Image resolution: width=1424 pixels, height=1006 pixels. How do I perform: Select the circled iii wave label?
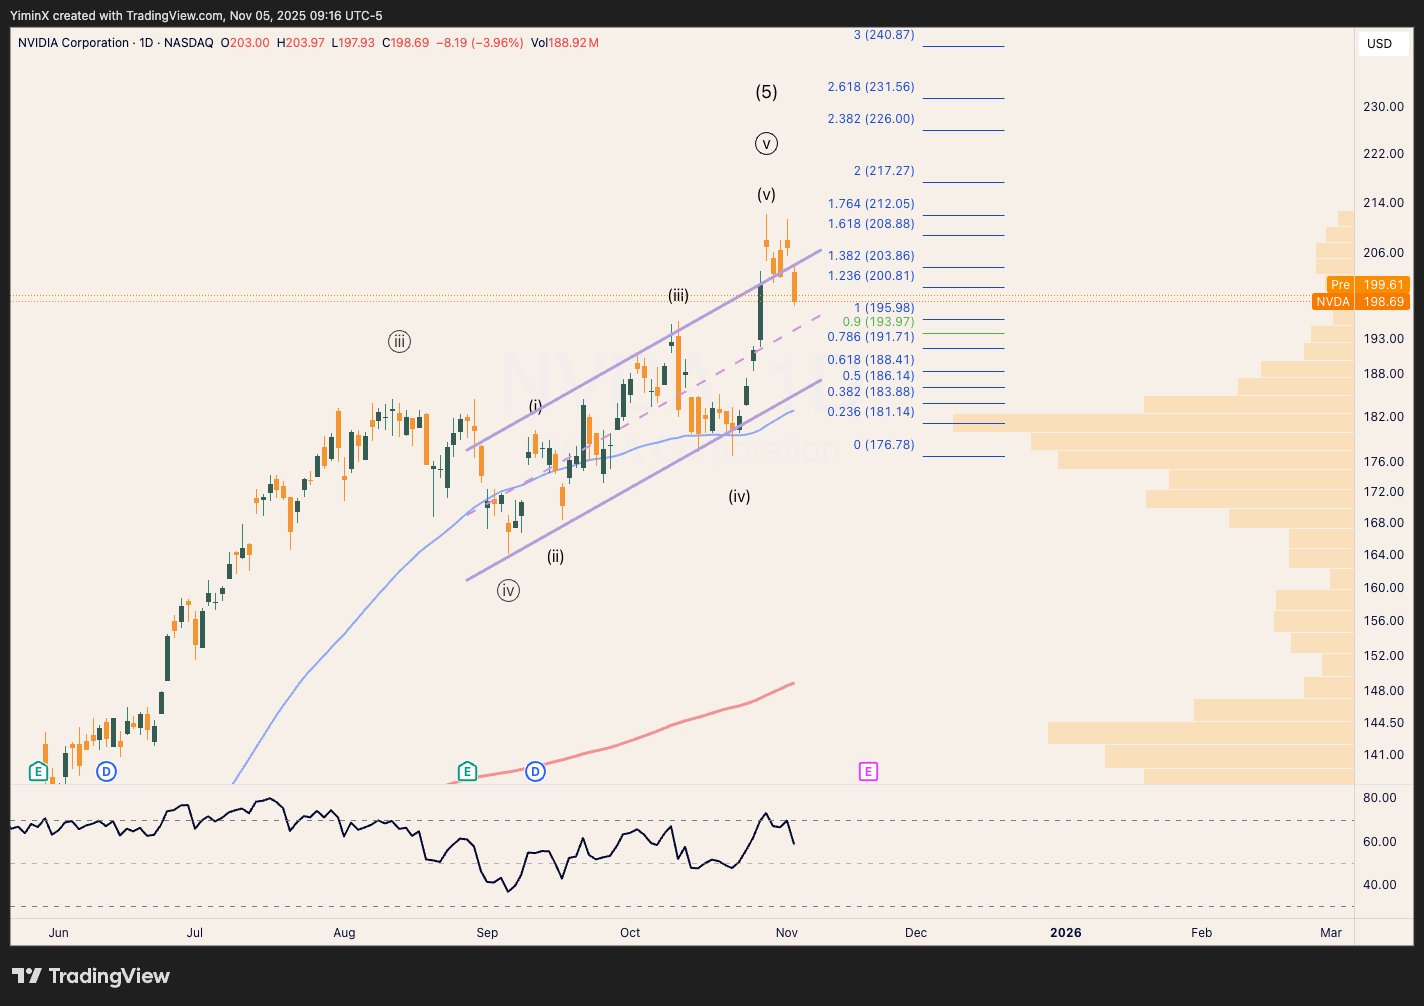[x=399, y=342]
